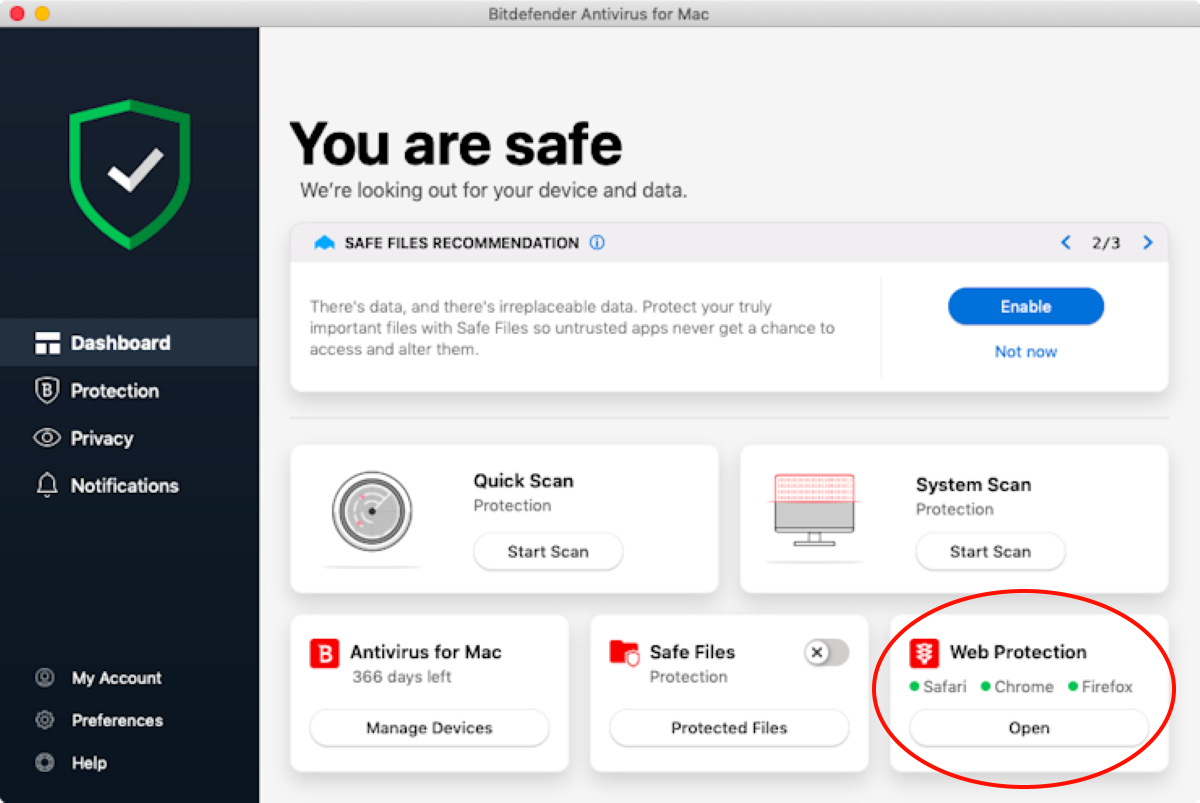Viewport: 1200px width, 803px height.
Task: Open the Notifications section
Action: (129, 486)
